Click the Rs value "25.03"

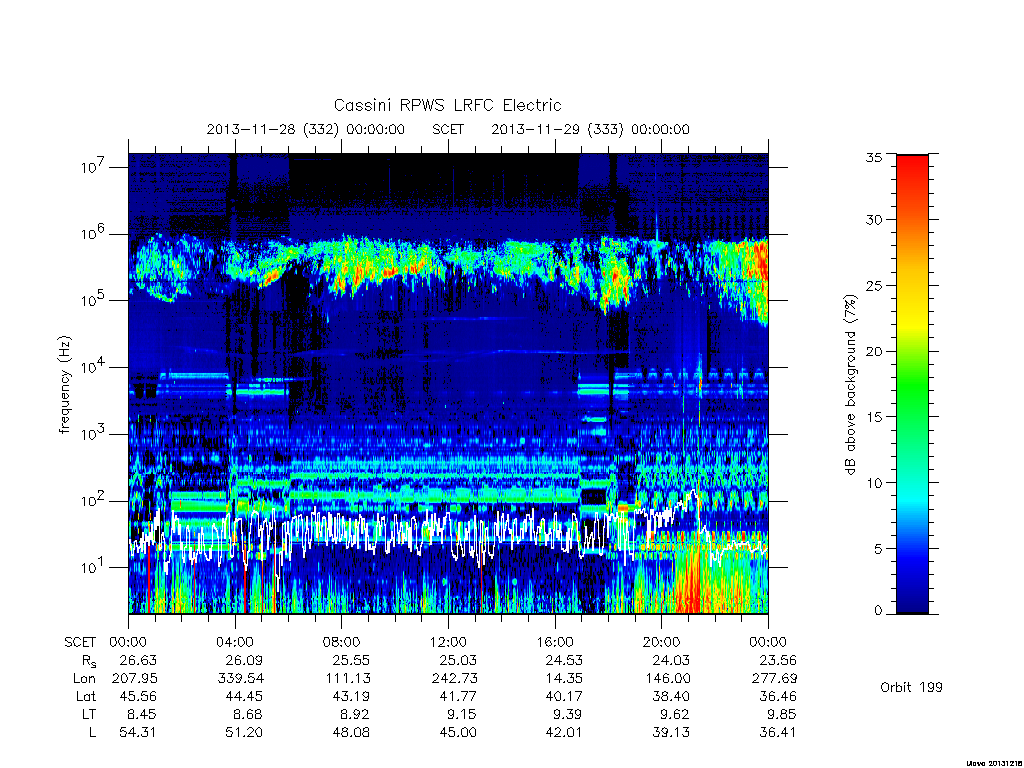[x=458, y=660]
